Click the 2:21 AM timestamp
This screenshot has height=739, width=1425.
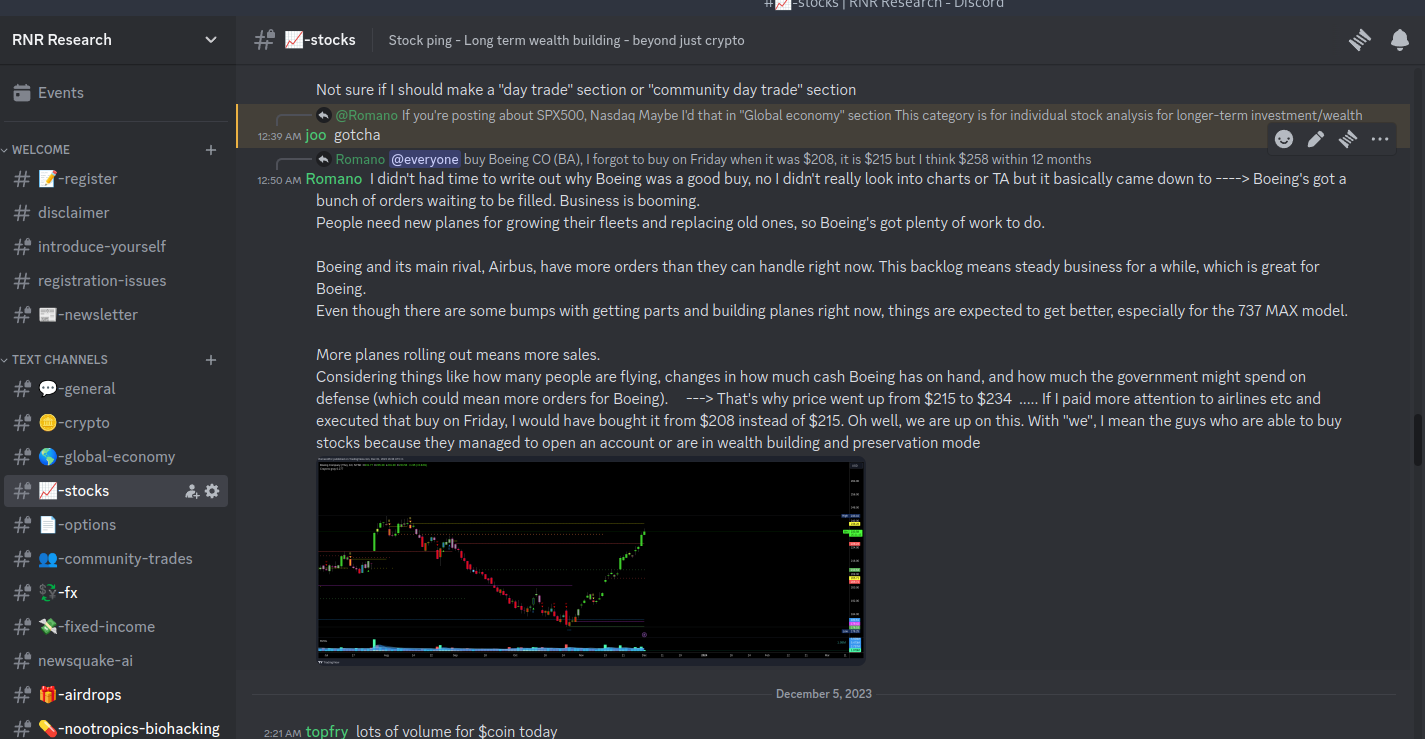282,733
